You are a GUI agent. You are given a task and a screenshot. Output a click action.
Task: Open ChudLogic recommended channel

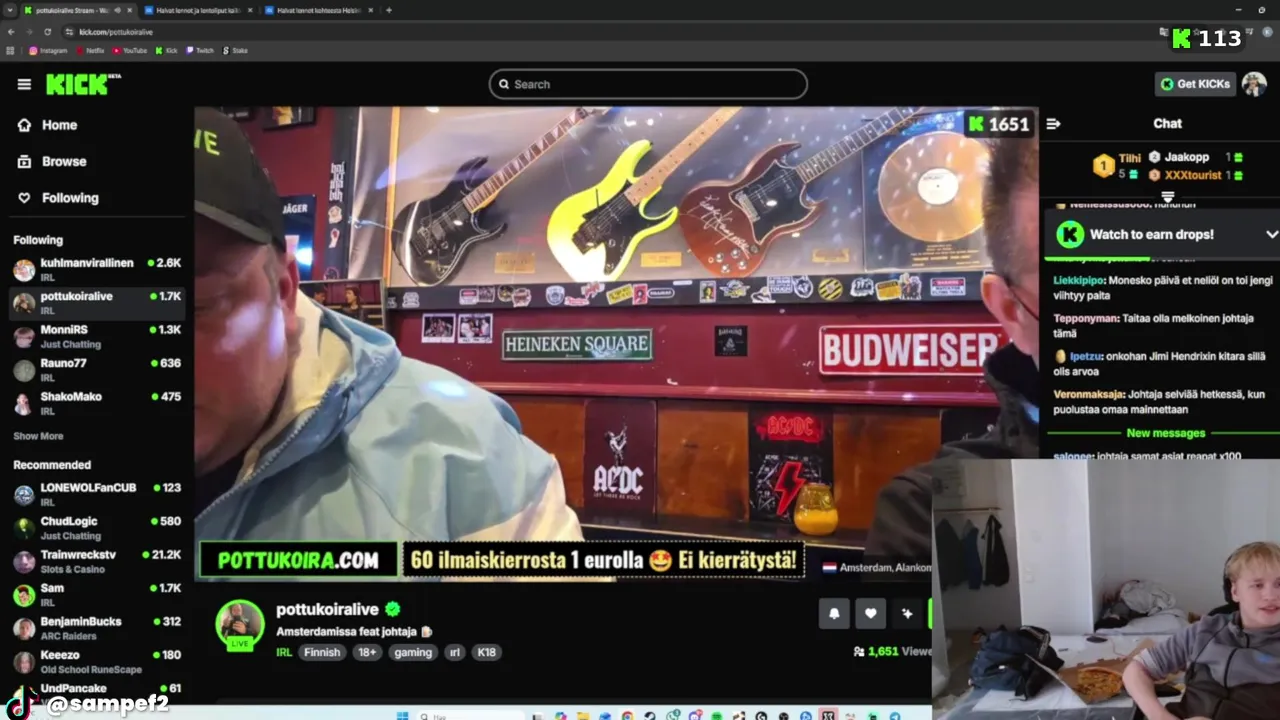tap(97, 528)
